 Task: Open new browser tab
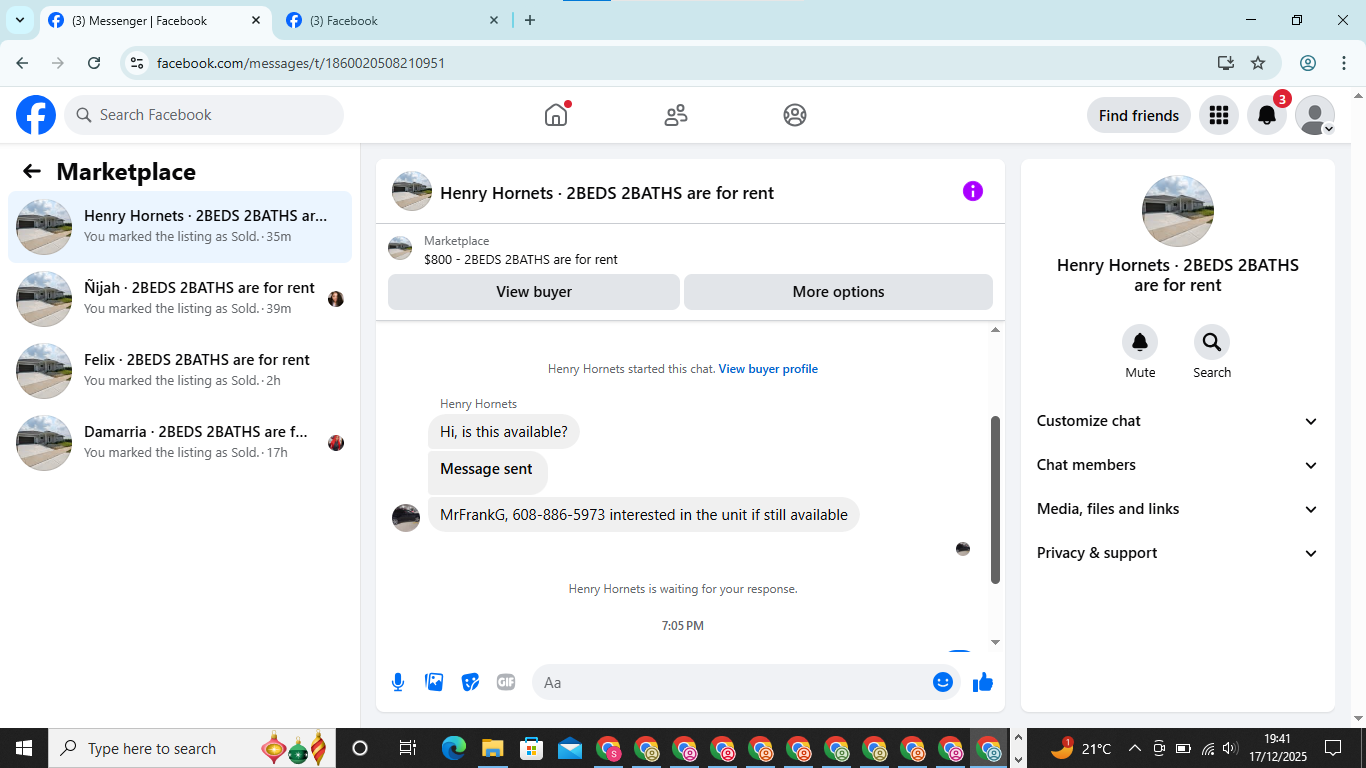coord(530,20)
